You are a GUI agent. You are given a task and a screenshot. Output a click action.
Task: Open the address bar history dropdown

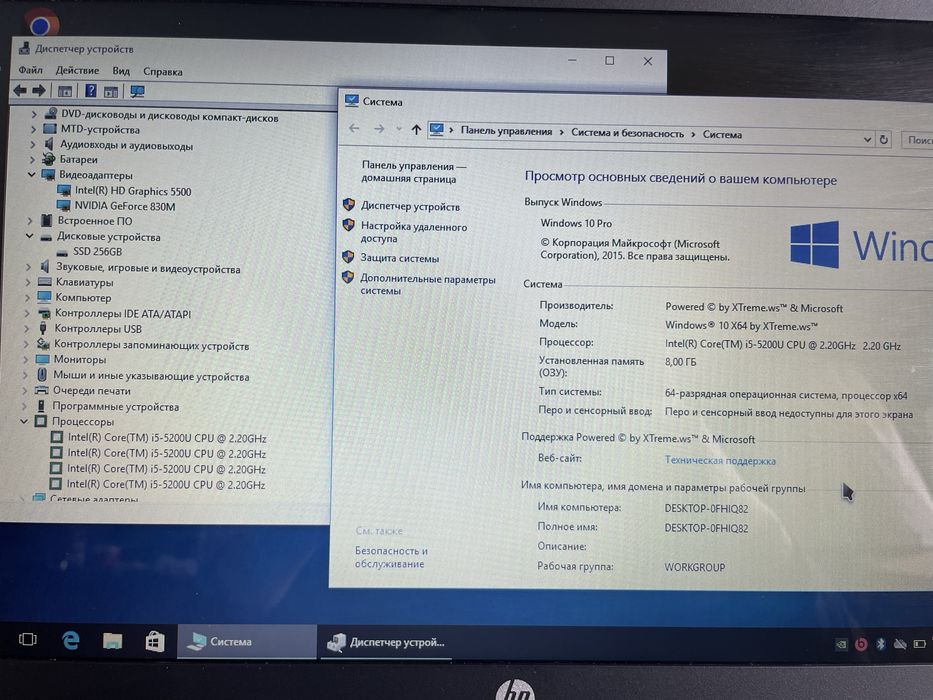(x=868, y=139)
